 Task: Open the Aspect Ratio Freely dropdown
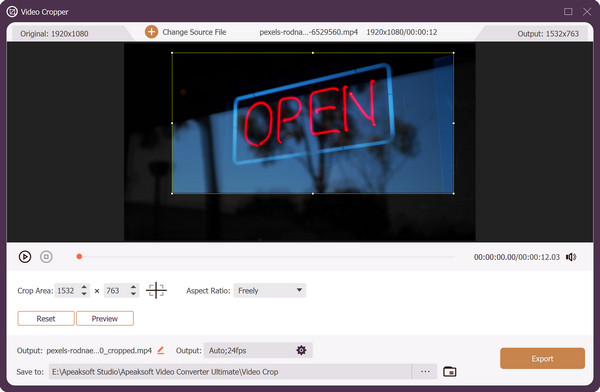click(270, 291)
